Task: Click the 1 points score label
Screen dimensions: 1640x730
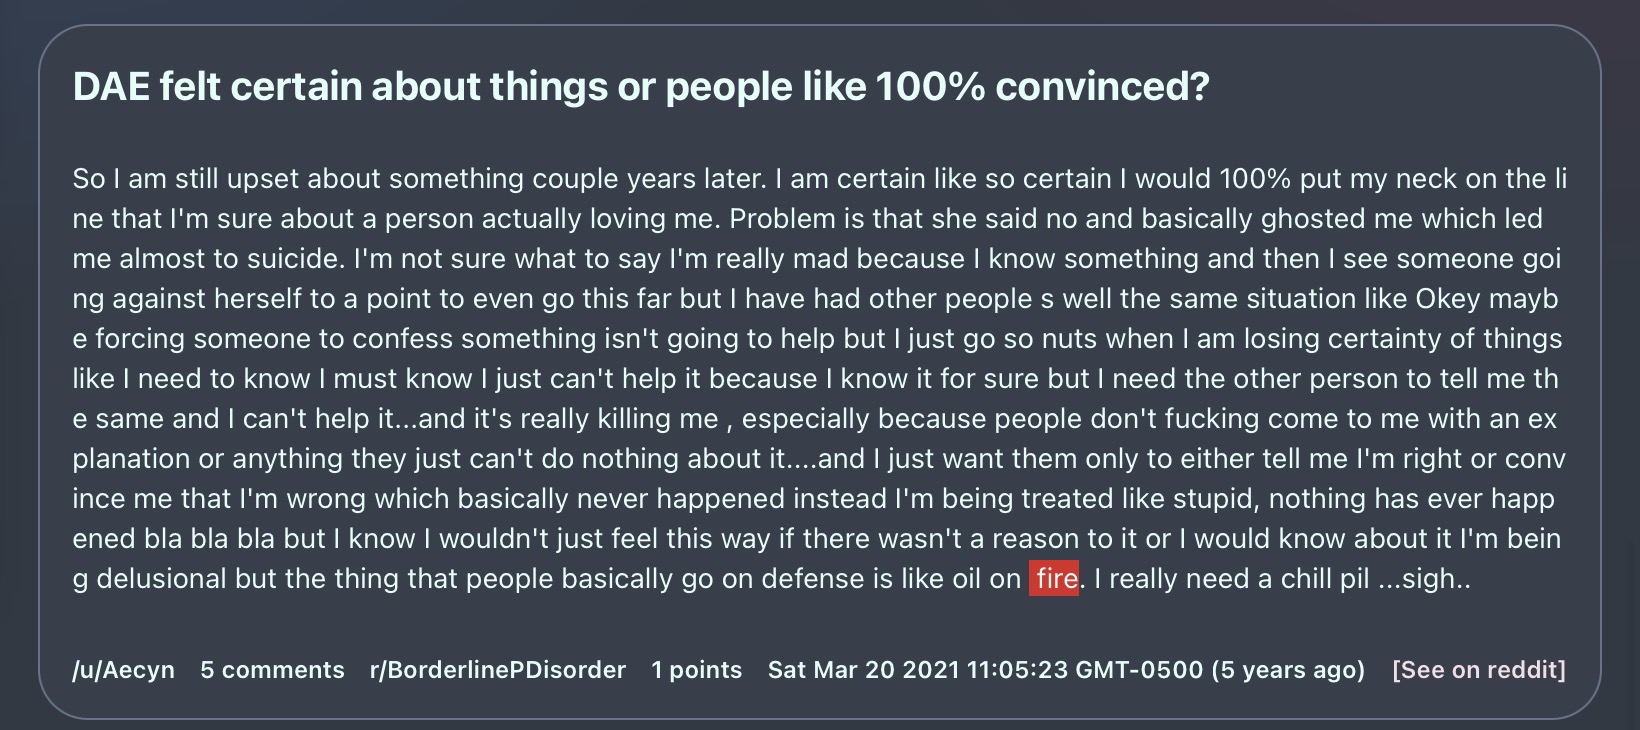Action: click(x=697, y=670)
